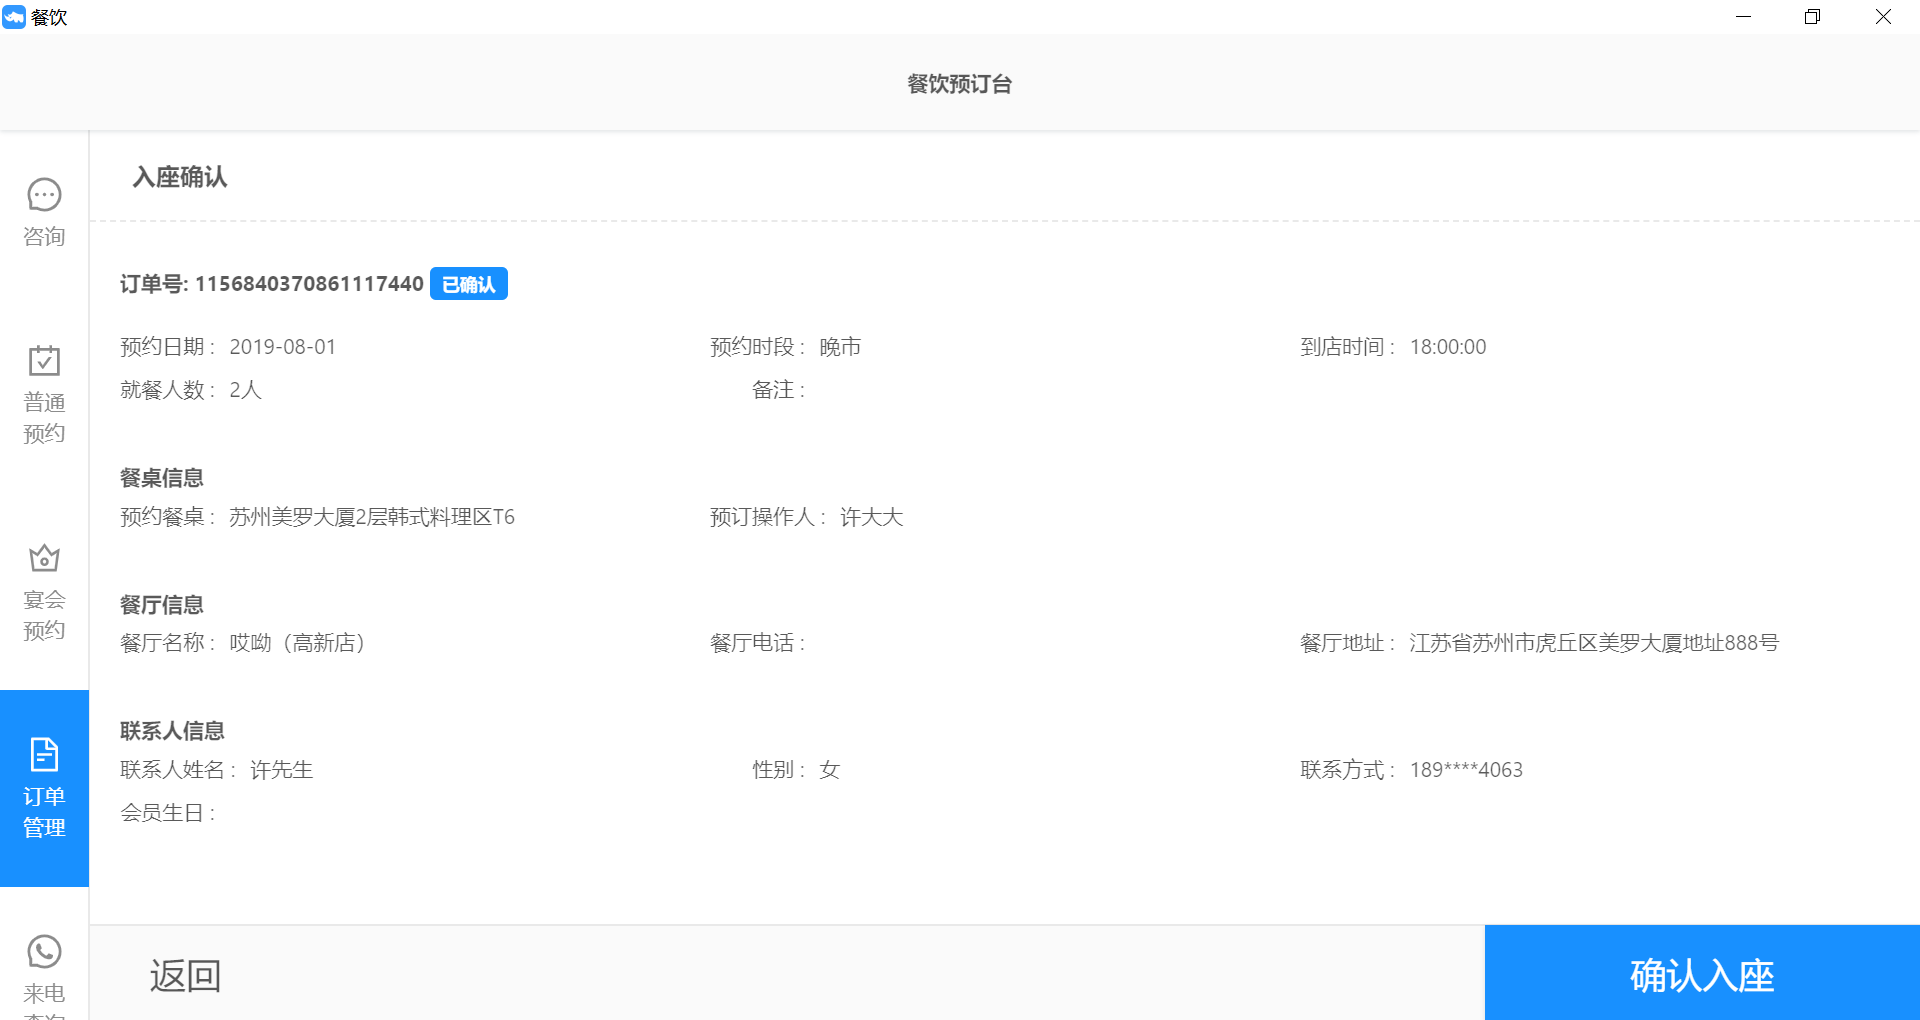Minimize the 餐饮 window

pyautogui.click(x=1743, y=17)
